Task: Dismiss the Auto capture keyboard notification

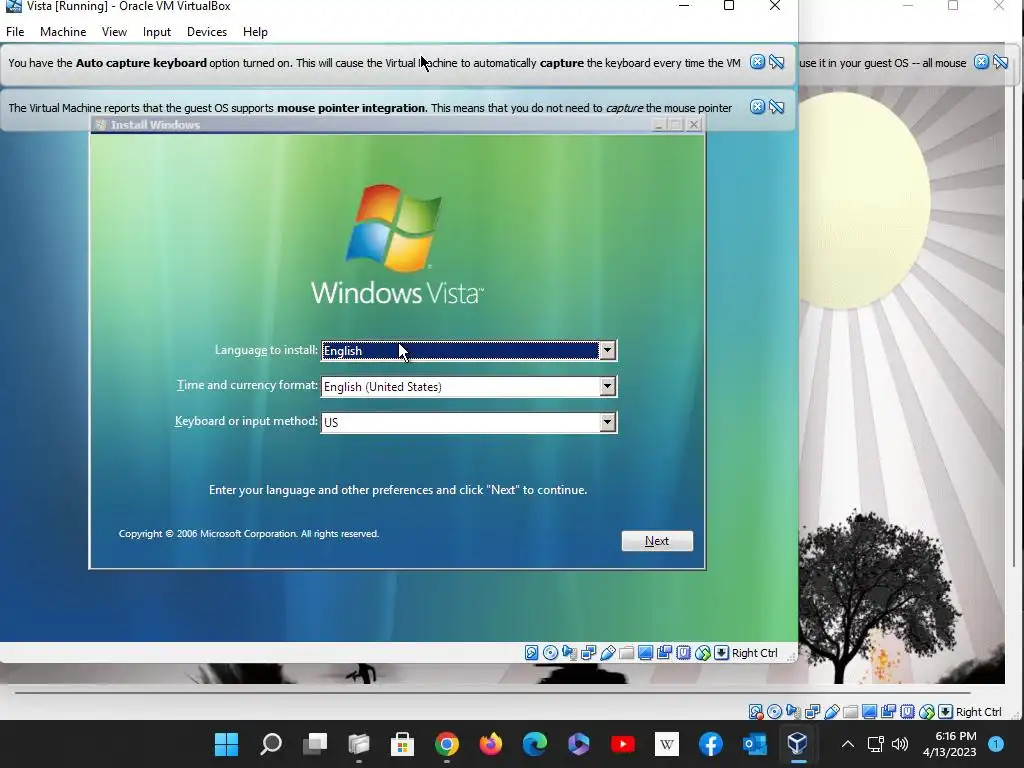Action: tap(757, 62)
